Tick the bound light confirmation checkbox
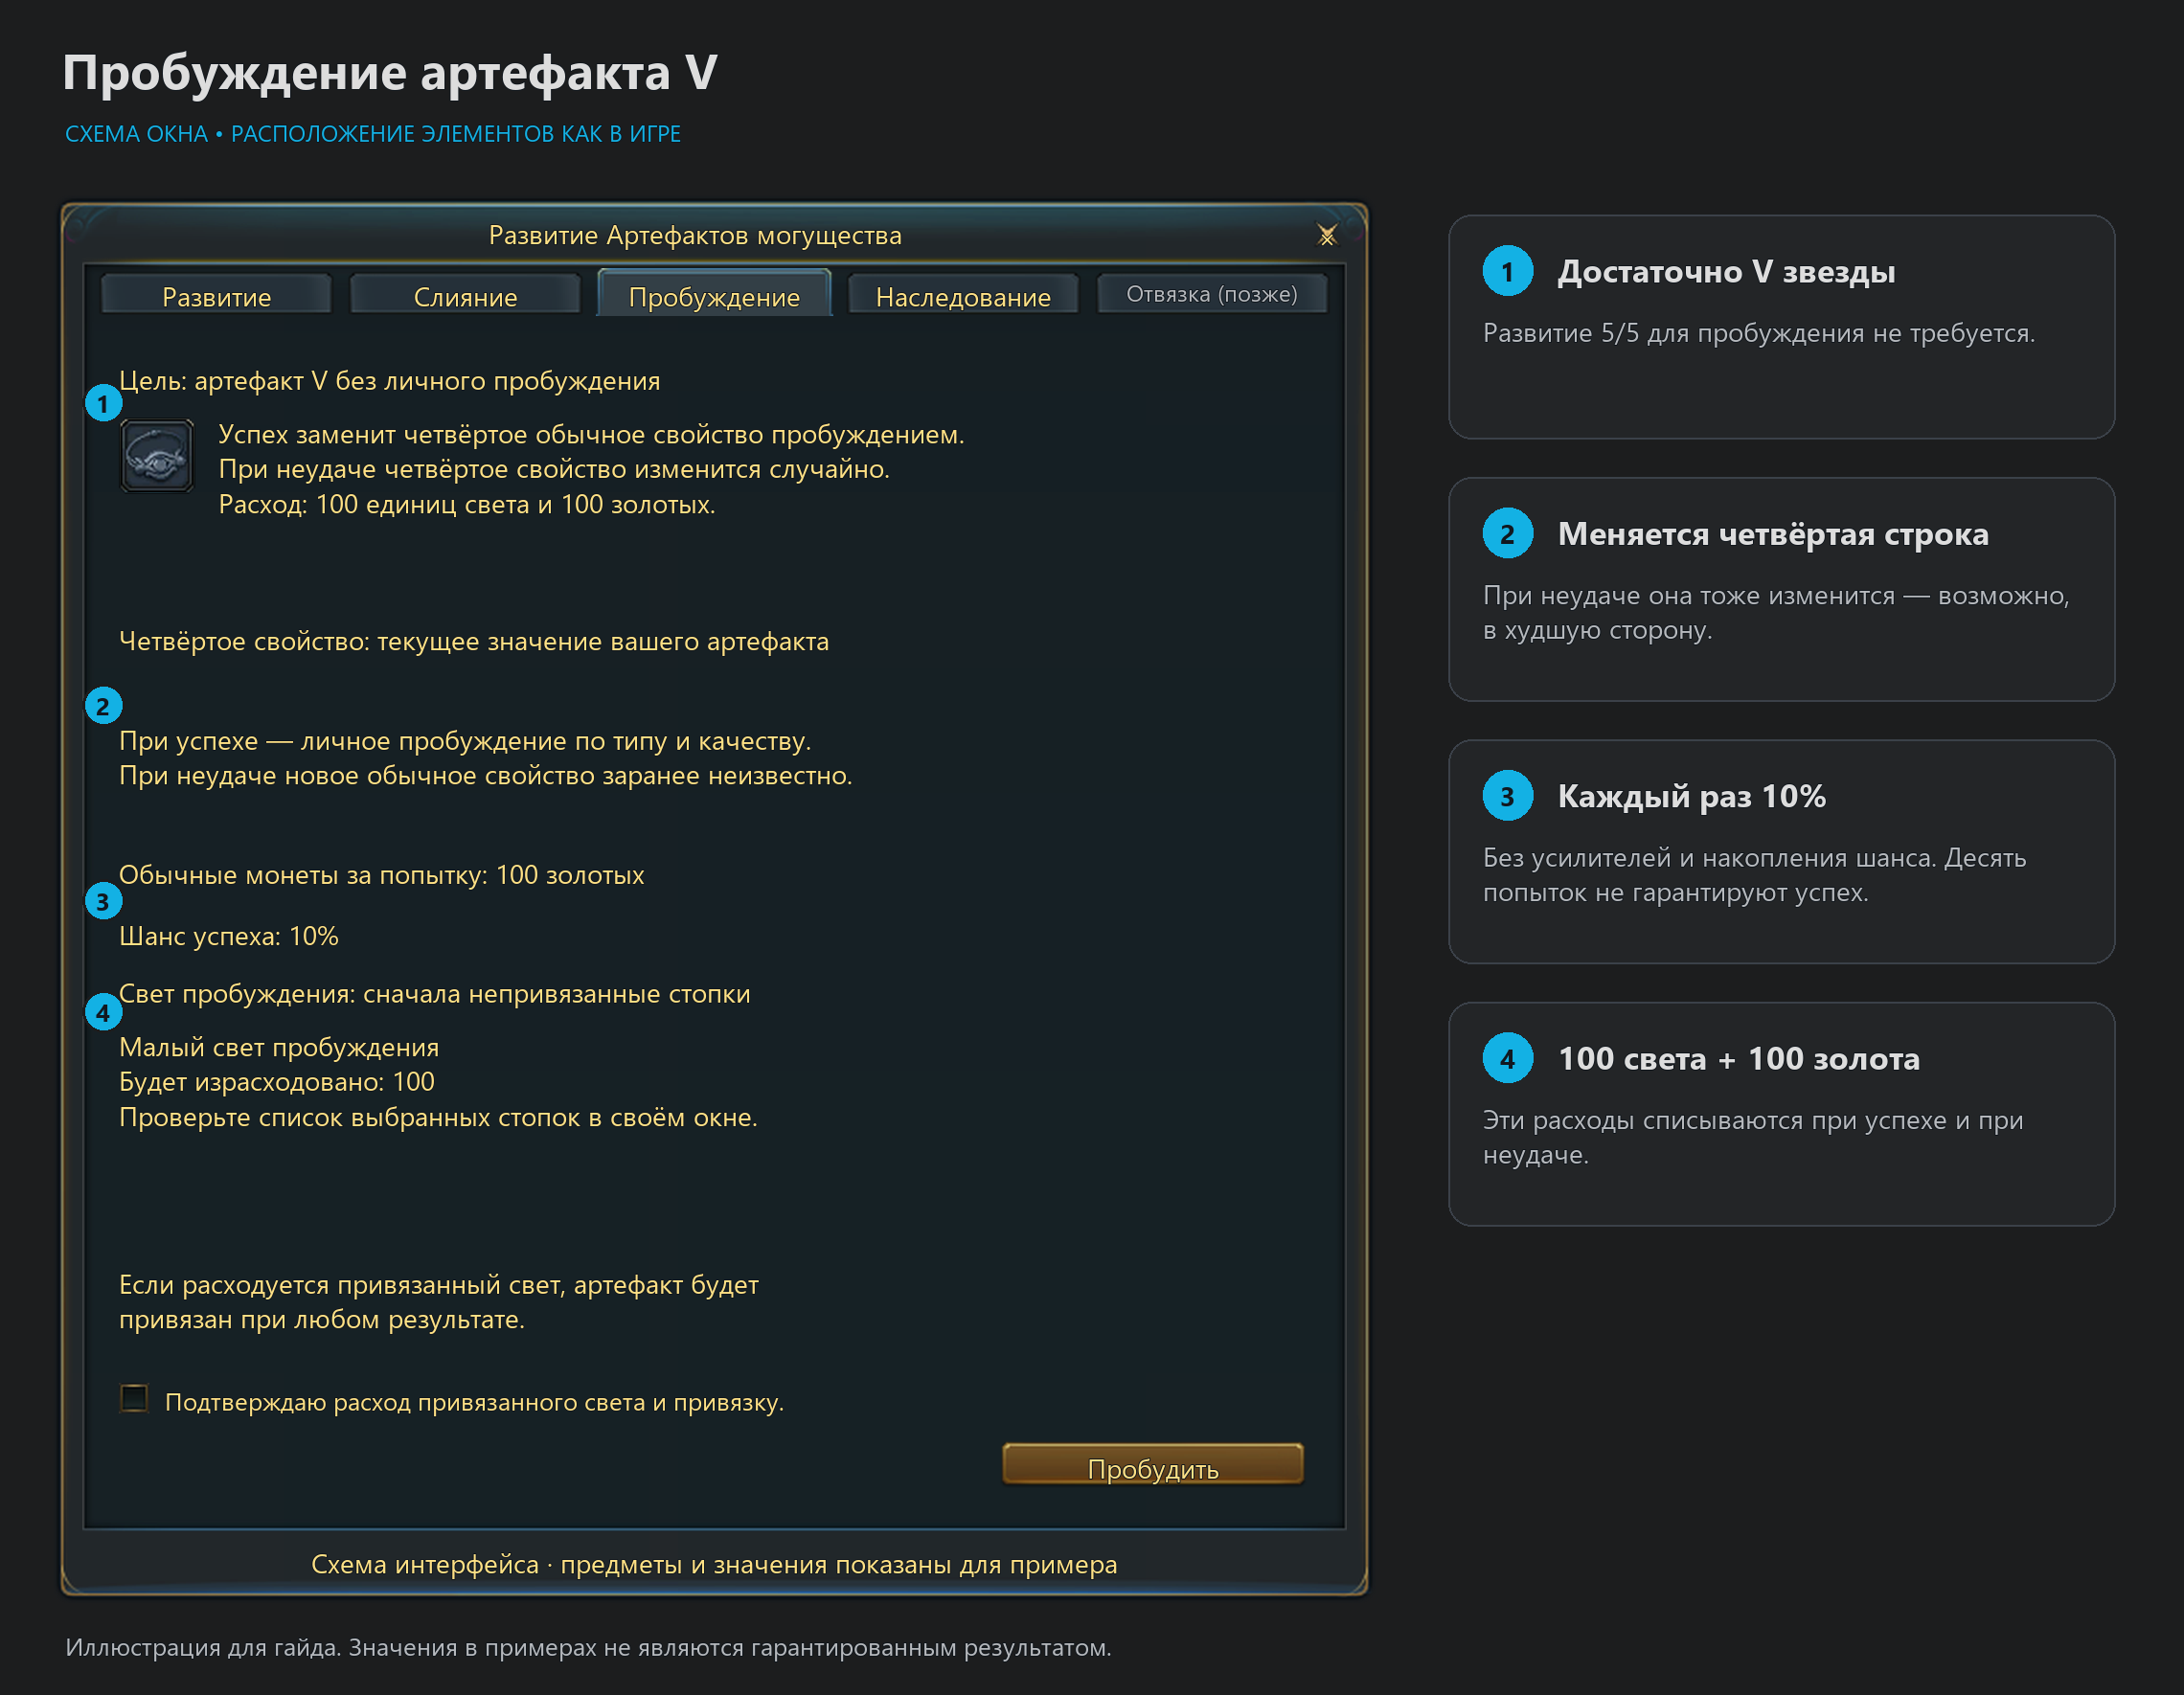2184x1695 pixels. pos(134,1398)
